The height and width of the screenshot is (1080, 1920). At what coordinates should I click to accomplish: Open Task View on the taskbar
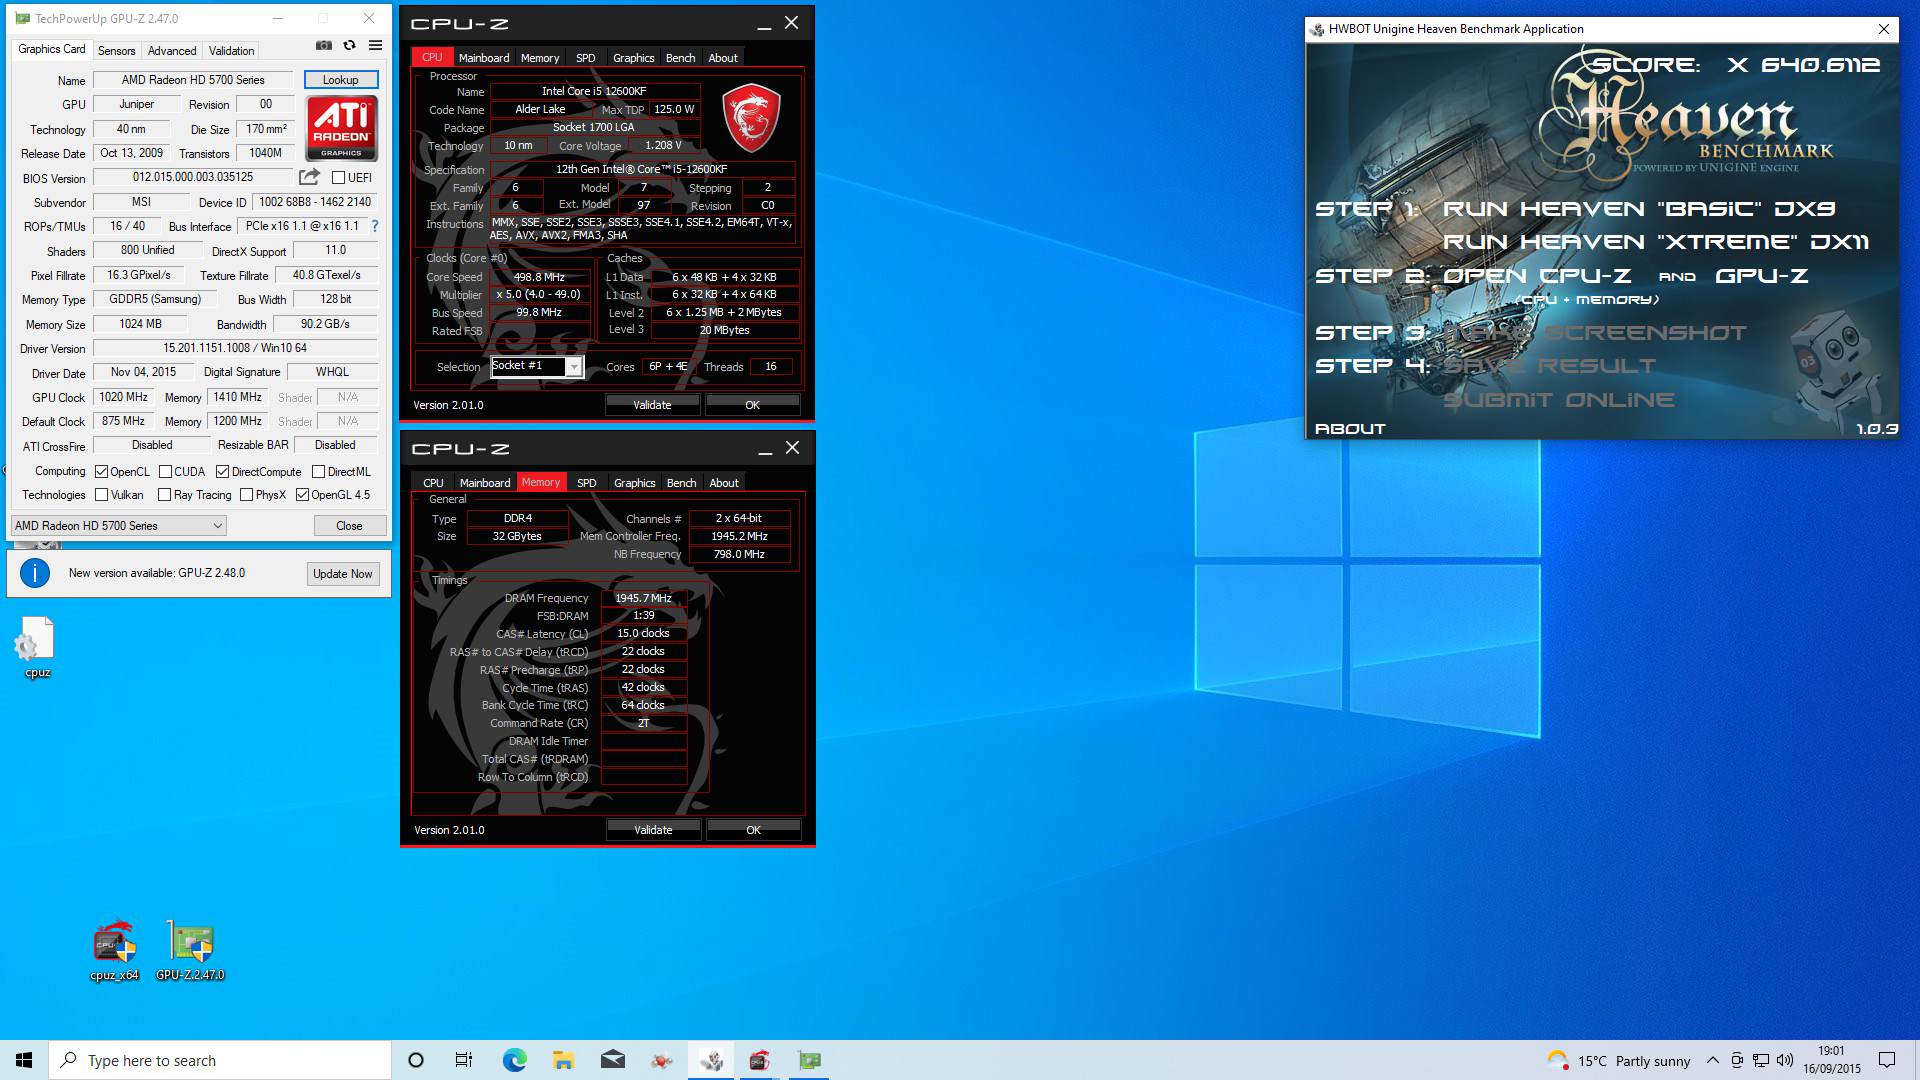(464, 1060)
